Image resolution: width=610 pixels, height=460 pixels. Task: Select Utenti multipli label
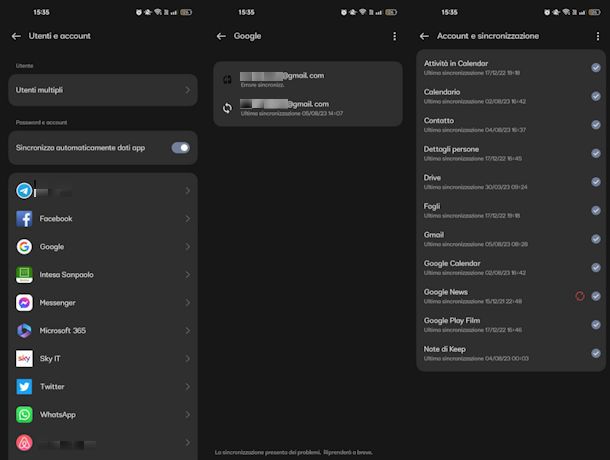pyautogui.click(x=39, y=90)
